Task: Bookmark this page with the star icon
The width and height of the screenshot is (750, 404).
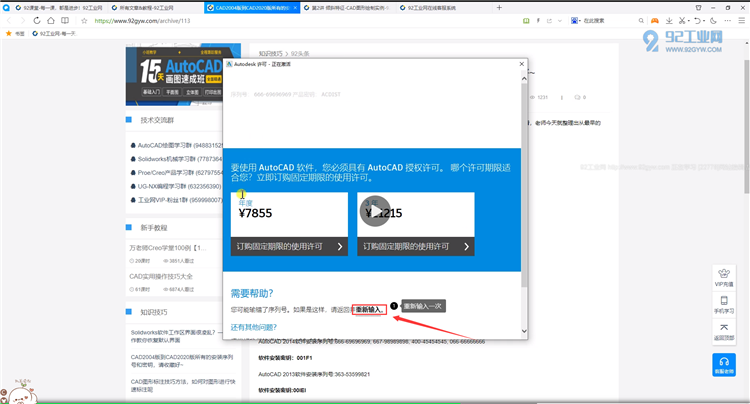Action: point(84,21)
